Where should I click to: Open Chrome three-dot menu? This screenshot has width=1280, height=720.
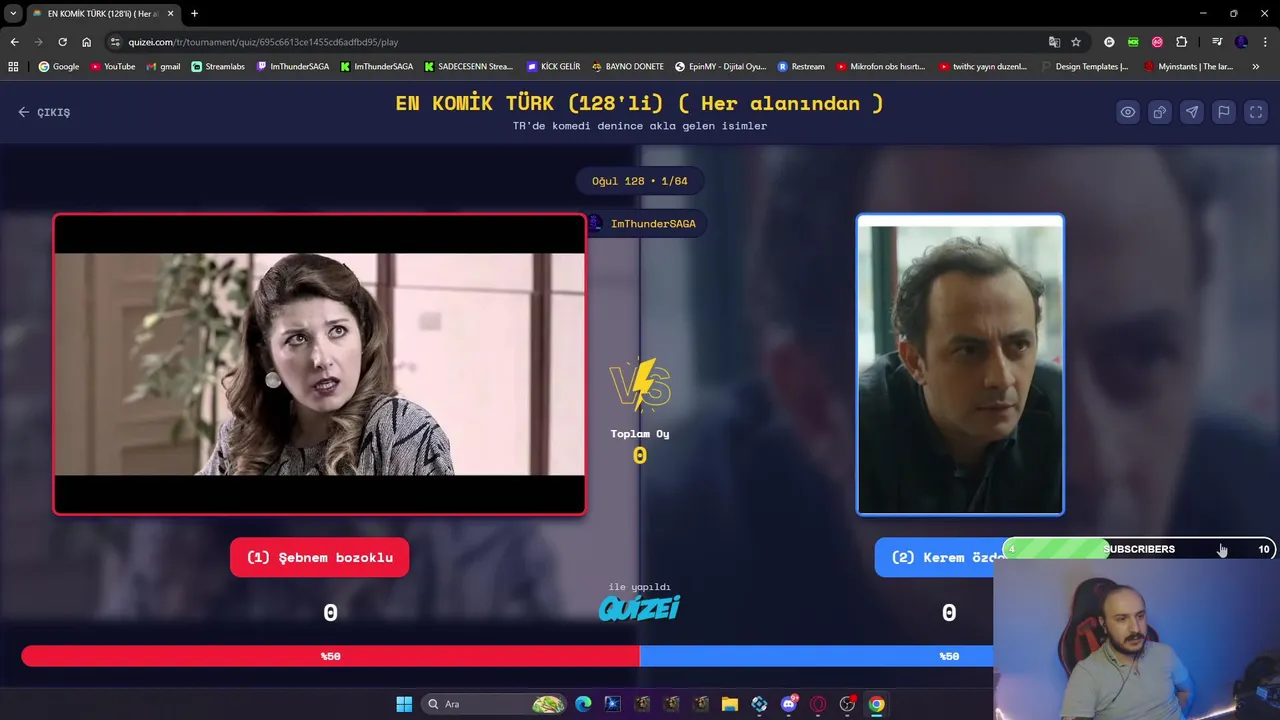coord(1265,42)
